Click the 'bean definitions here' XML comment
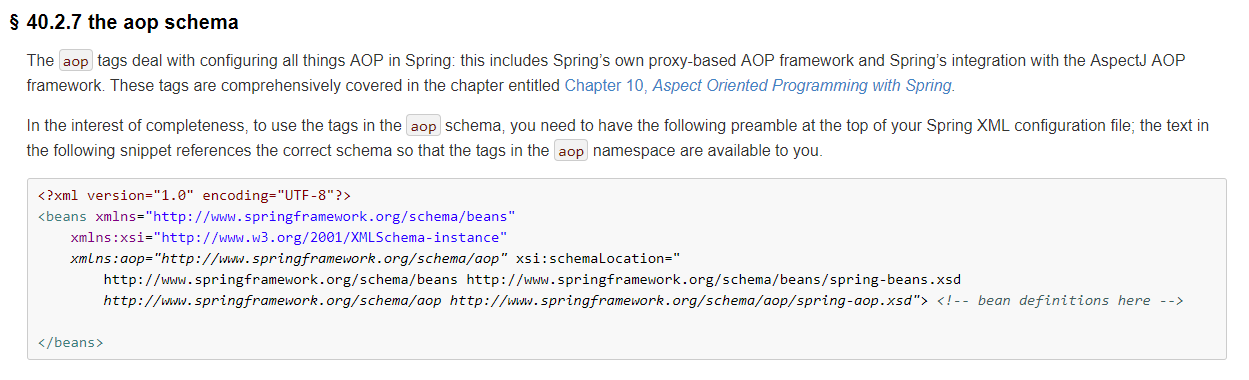Image resolution: width=1249 pixels, height=380 pixels. [1060, 300]
